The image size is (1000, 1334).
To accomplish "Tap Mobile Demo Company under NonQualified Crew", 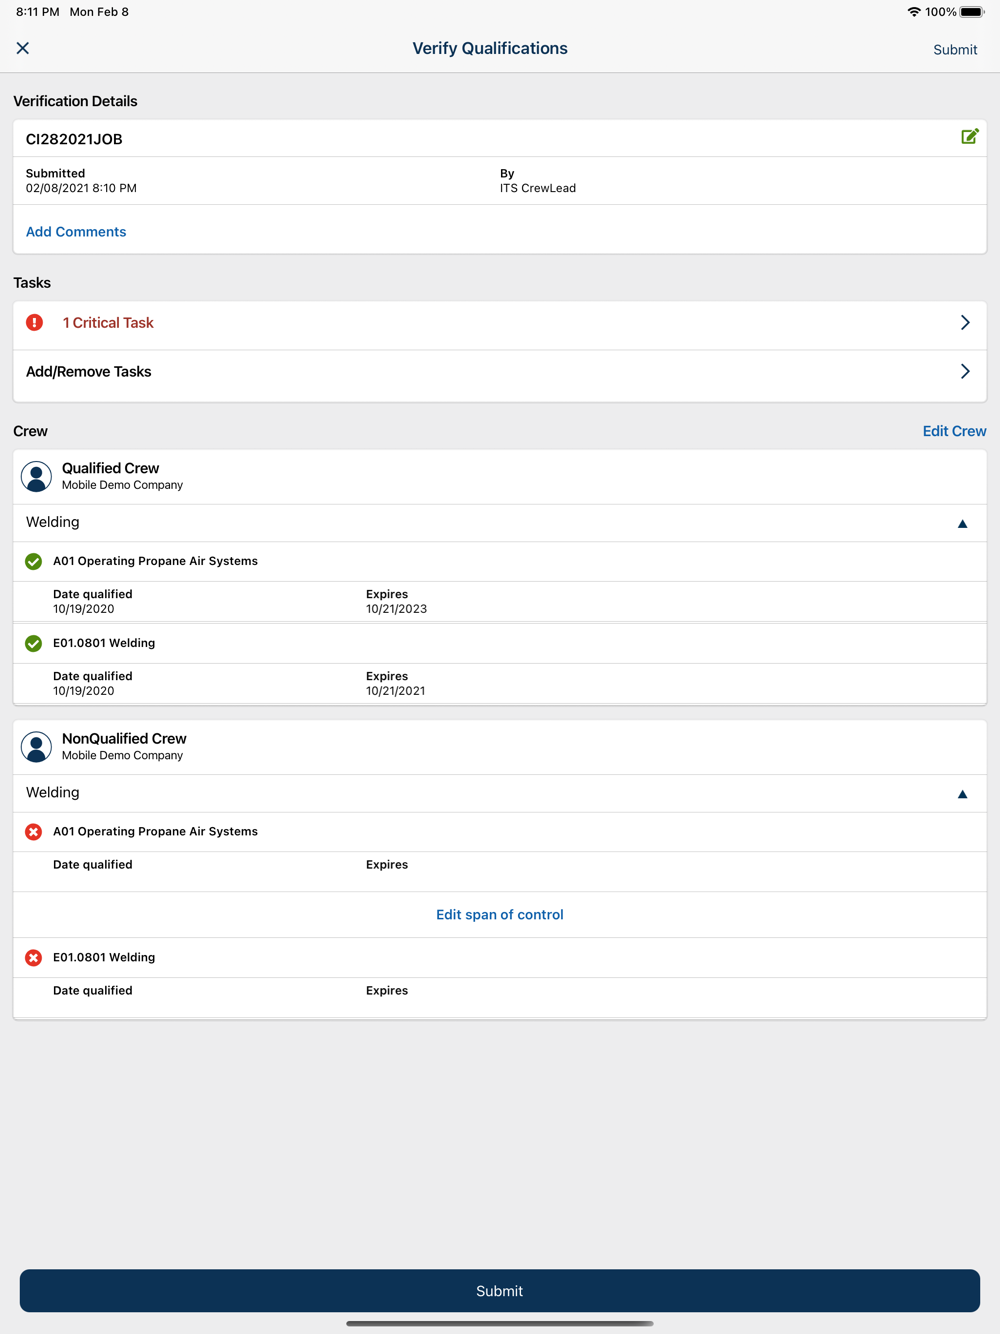I will pyautogui.click(x=122, y=755).
